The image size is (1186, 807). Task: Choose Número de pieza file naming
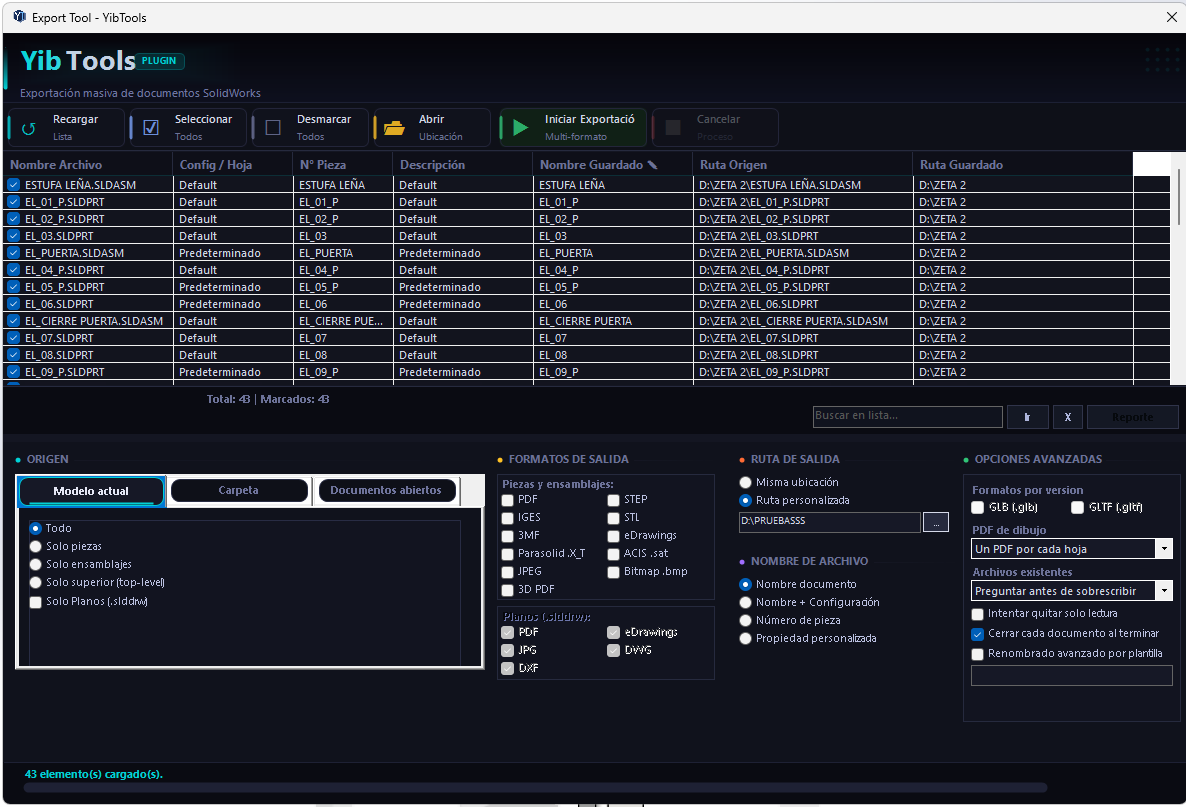(746, 621)
